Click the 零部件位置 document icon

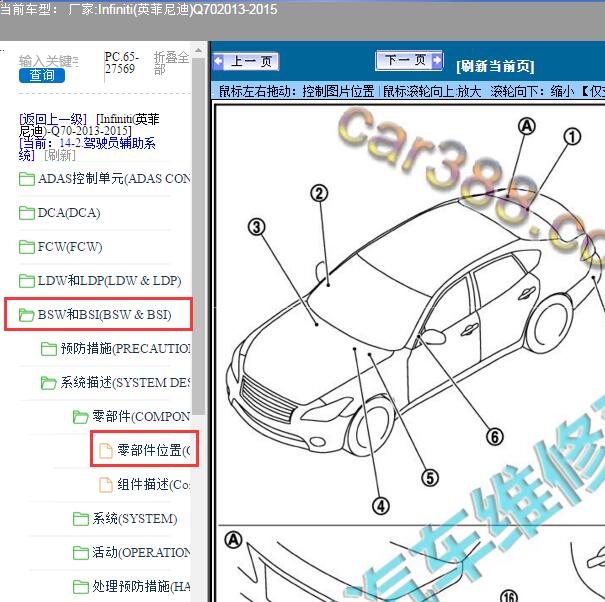coord(106,451)
